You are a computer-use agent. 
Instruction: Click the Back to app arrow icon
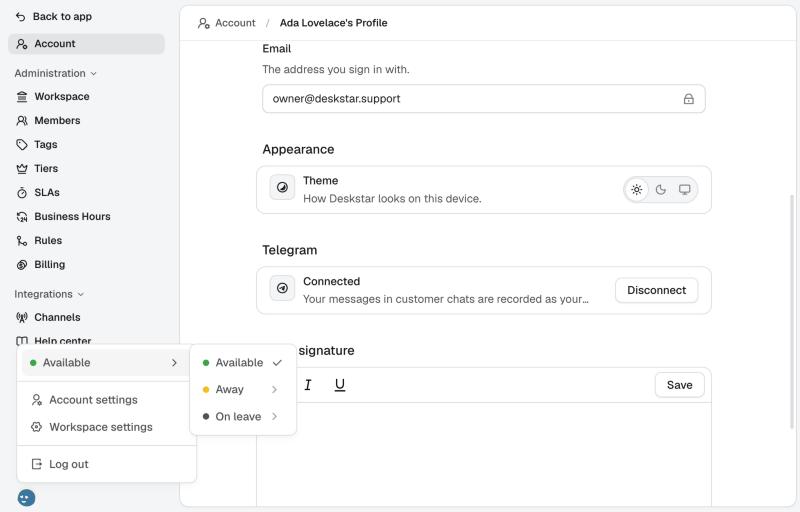[x=20, y=17]
